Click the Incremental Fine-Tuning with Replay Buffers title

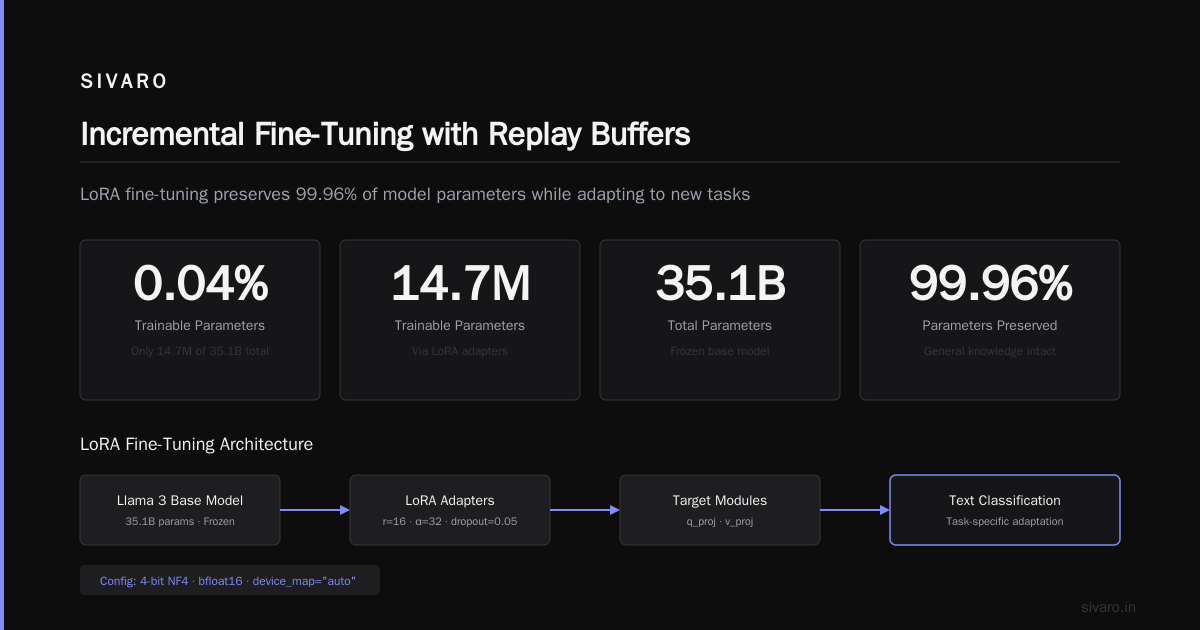[385, 134]
